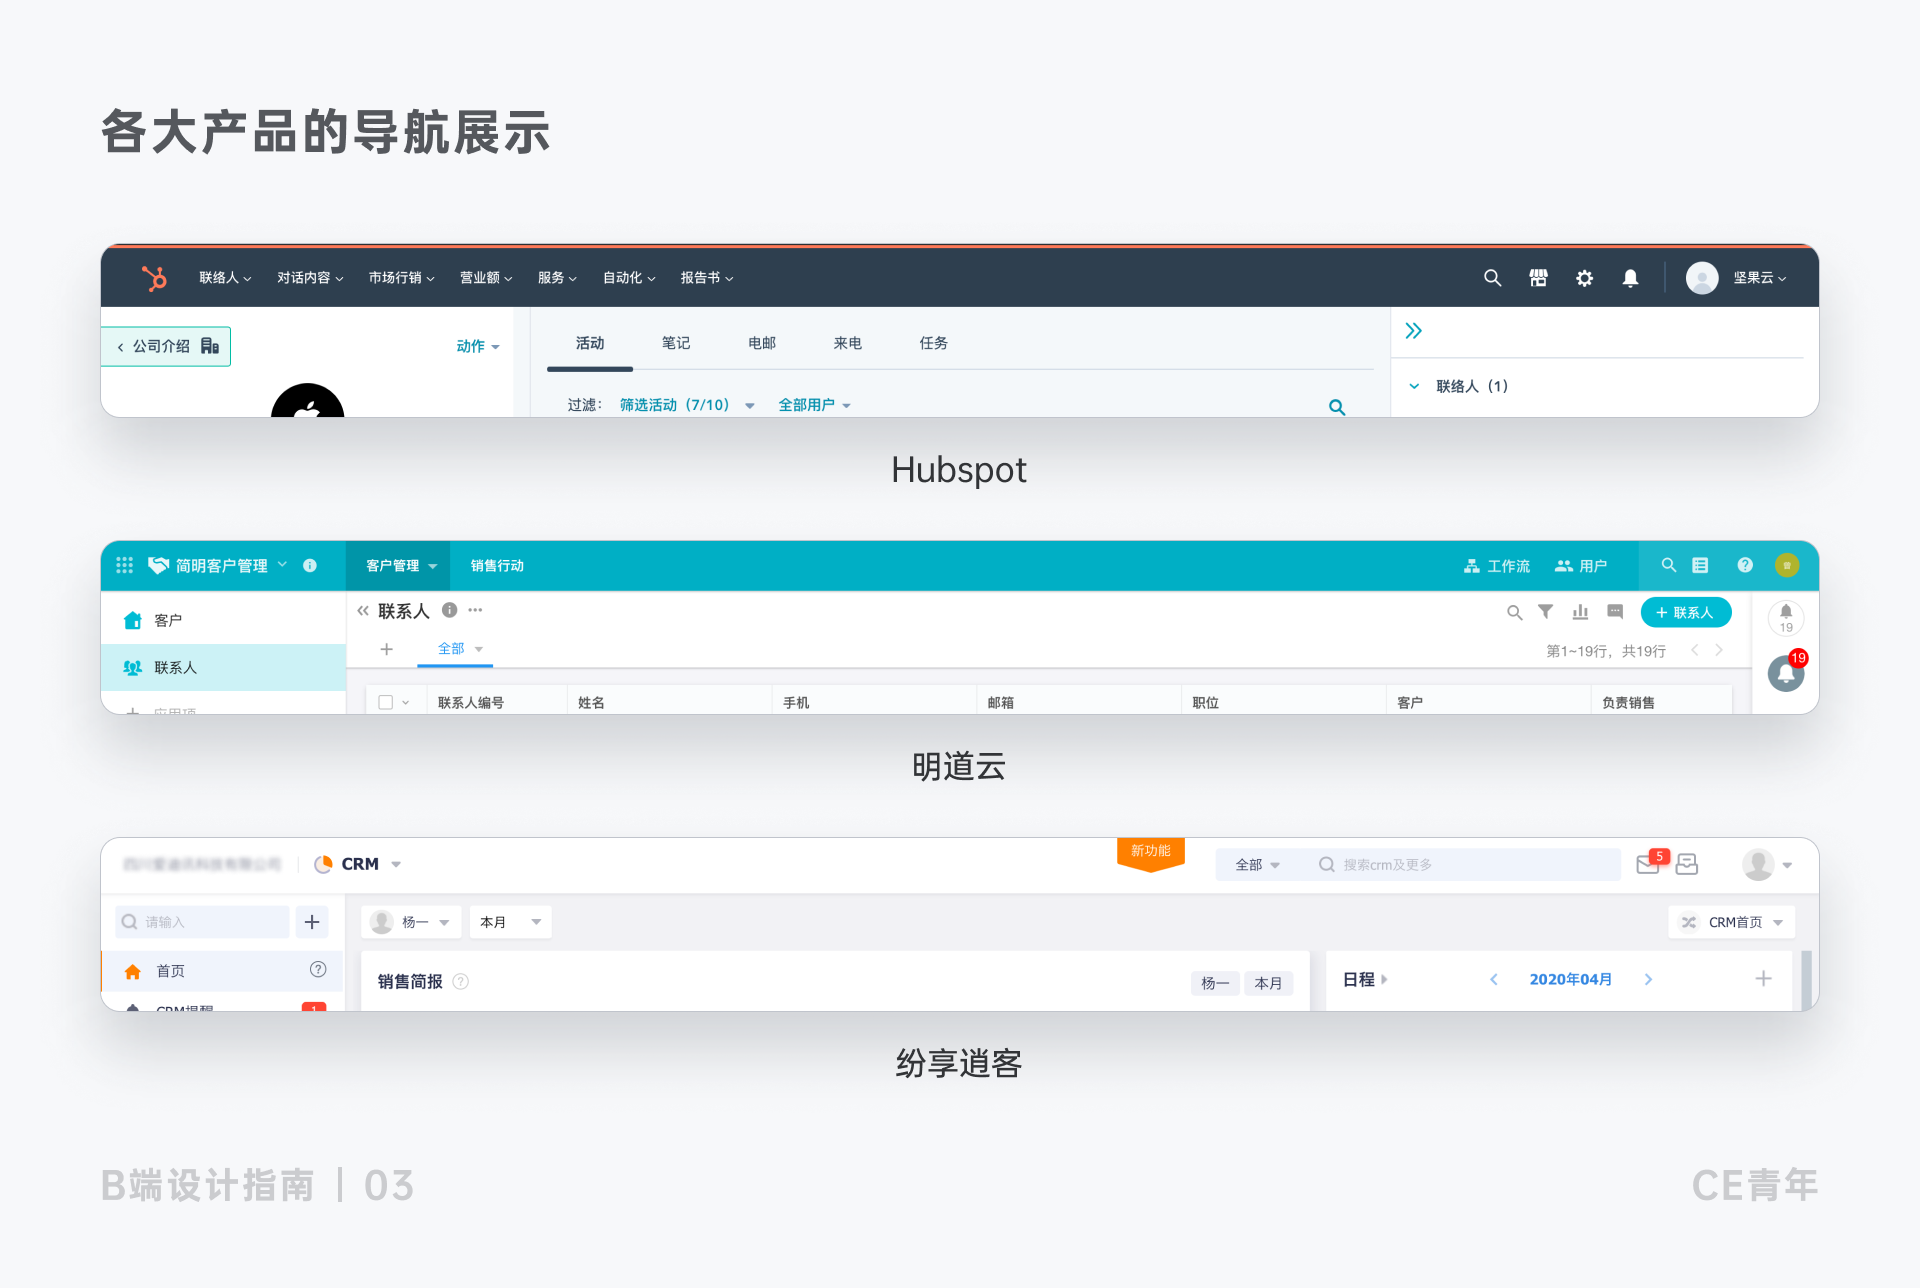Open the 联络人 dropdown in HubSpot nav
Viewport: 1920px width, 1288px height.
(x=225, y=278)
